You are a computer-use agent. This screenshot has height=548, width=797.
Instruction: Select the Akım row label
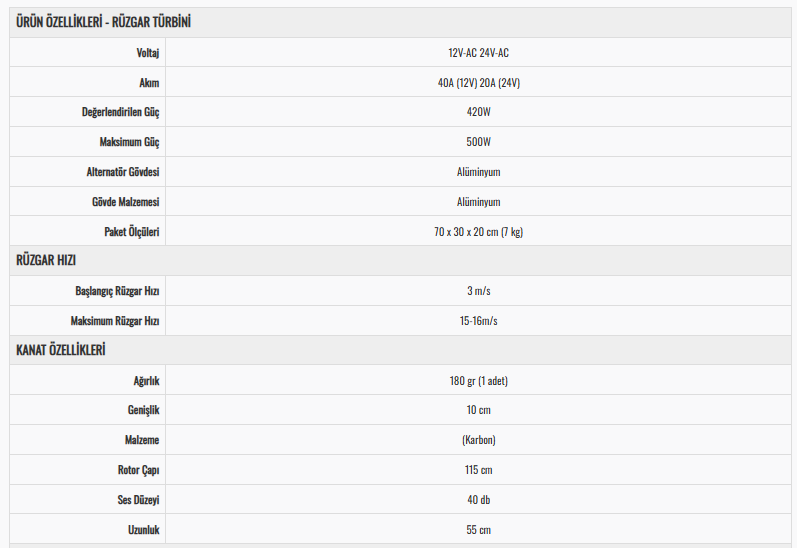point(149,82)
